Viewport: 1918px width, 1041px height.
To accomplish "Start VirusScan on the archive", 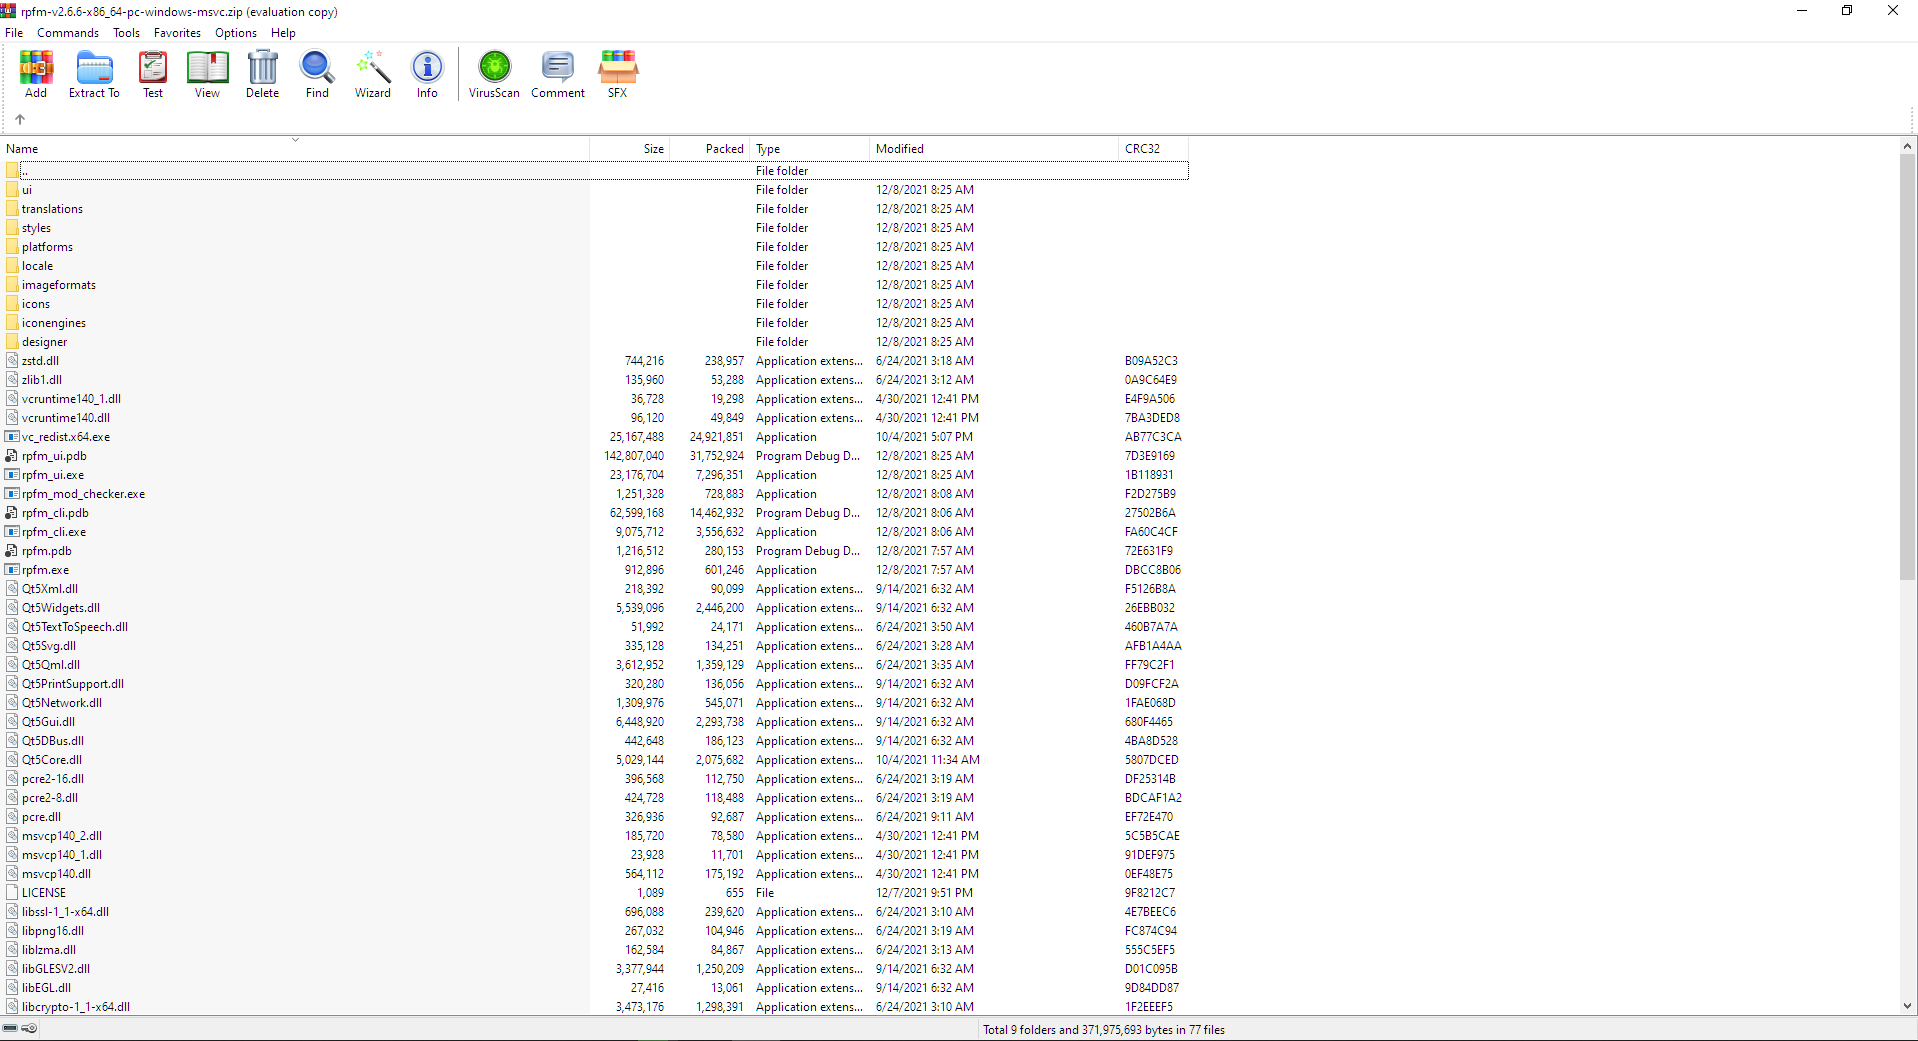I will 494,74.
